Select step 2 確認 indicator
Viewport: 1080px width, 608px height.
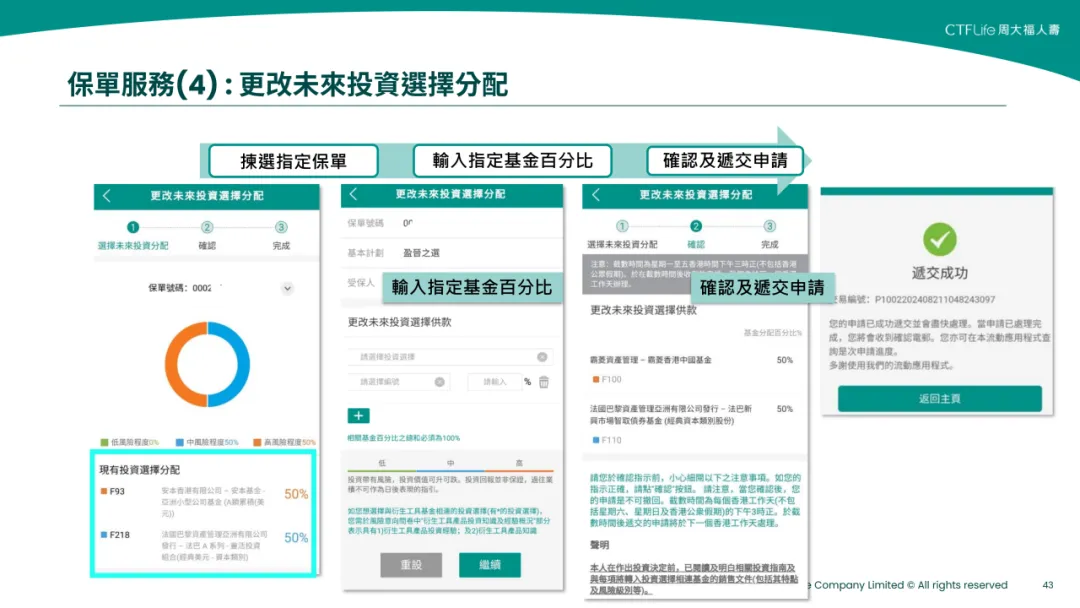pos(206,229)
